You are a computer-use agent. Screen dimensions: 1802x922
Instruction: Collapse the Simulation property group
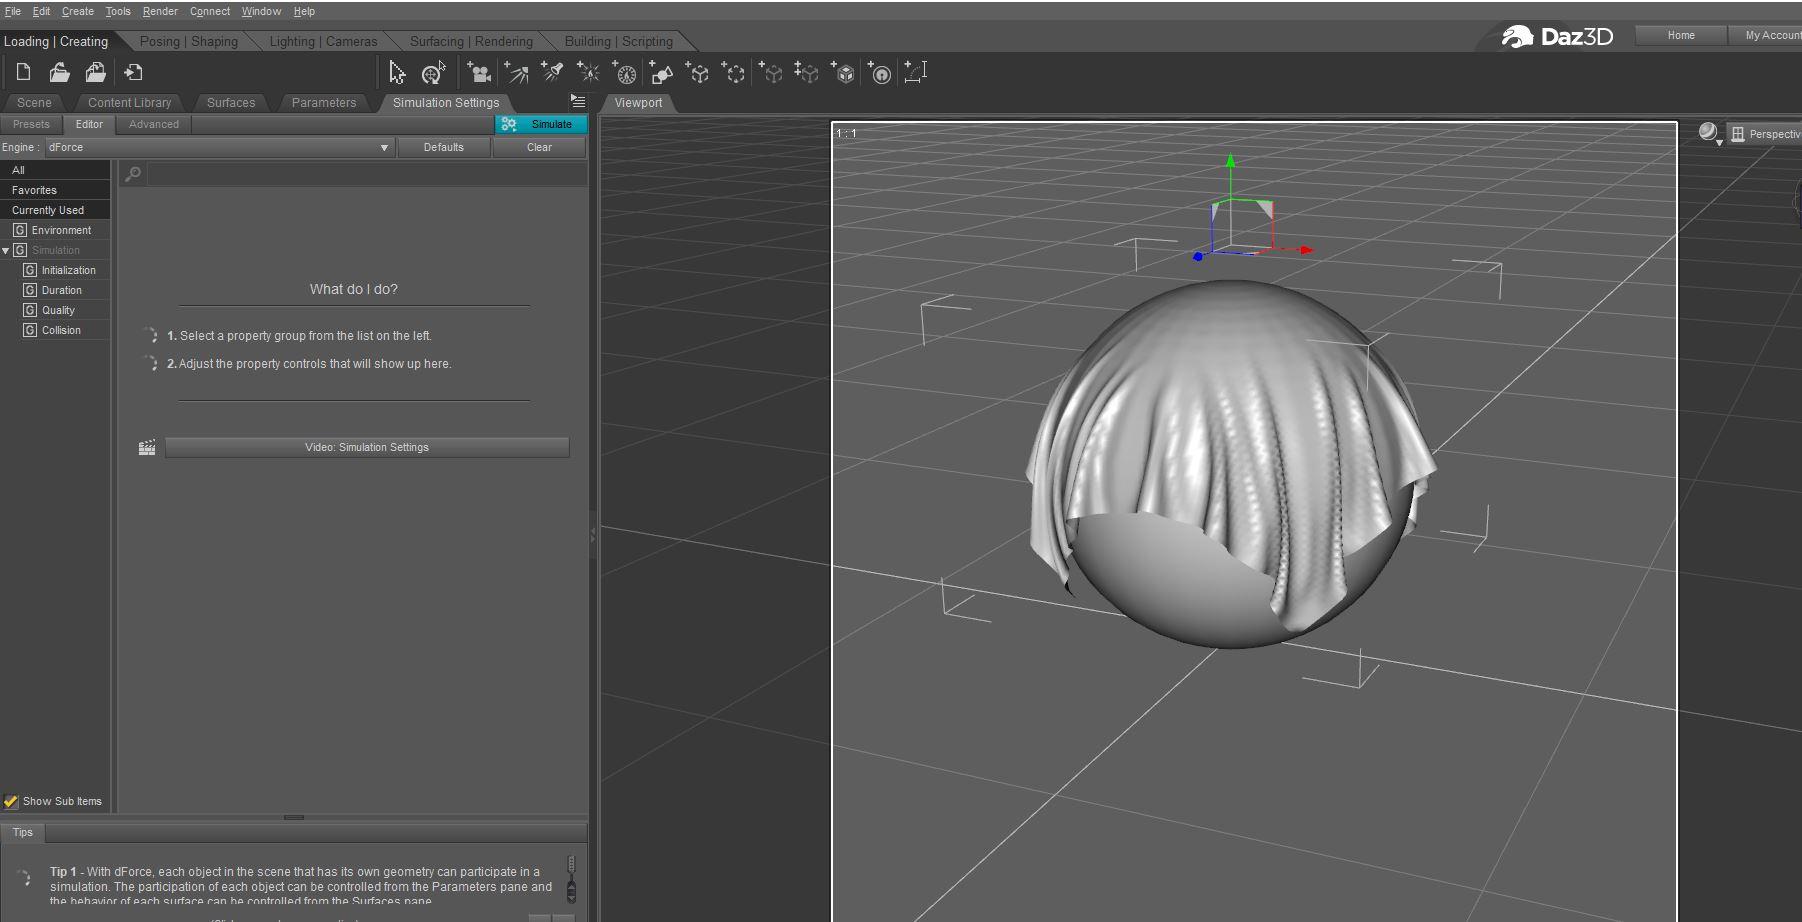6,250
